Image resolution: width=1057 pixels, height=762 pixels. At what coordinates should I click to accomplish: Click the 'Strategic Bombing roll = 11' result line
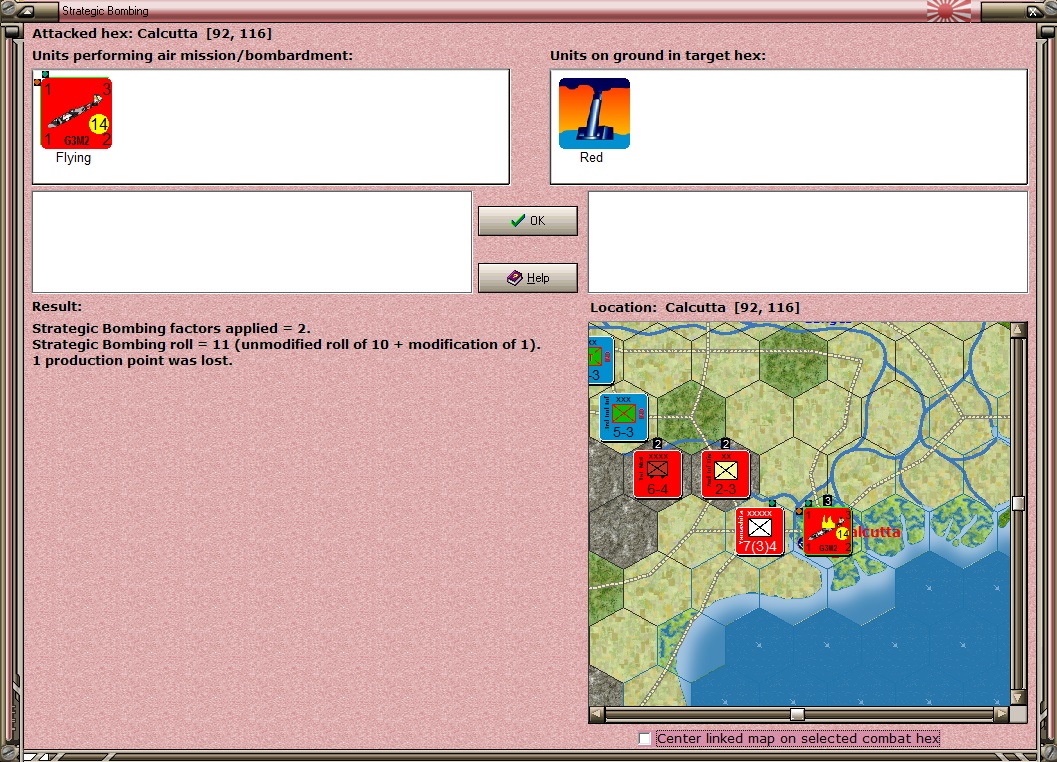pos(286,345)
